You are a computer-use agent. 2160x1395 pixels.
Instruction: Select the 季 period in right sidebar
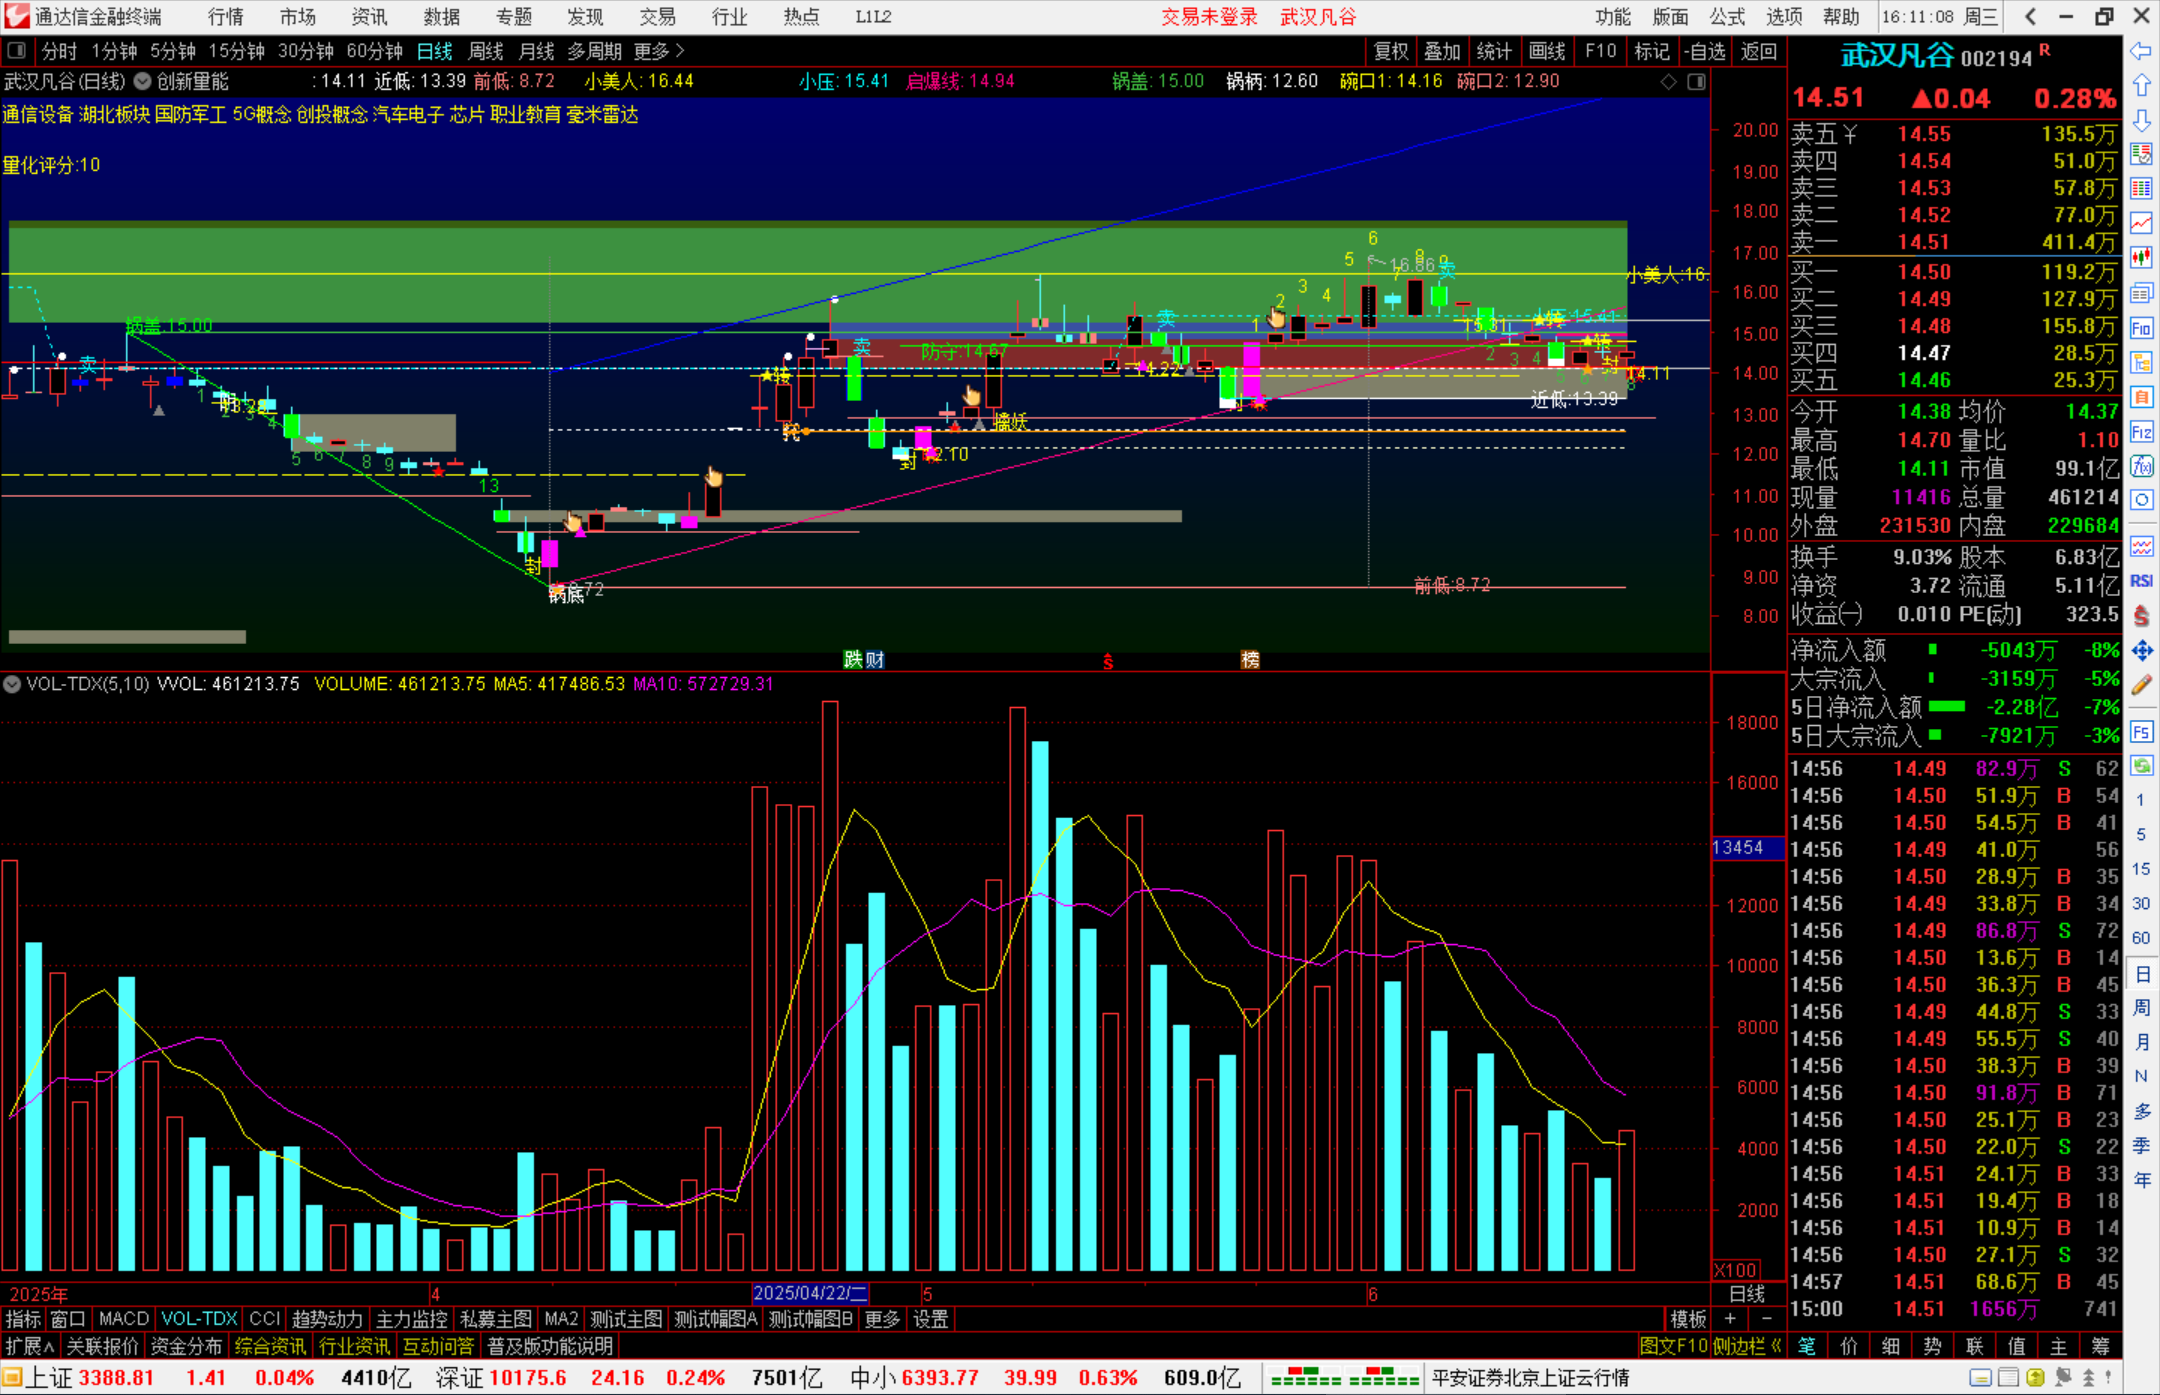tap(2141, 1145)
